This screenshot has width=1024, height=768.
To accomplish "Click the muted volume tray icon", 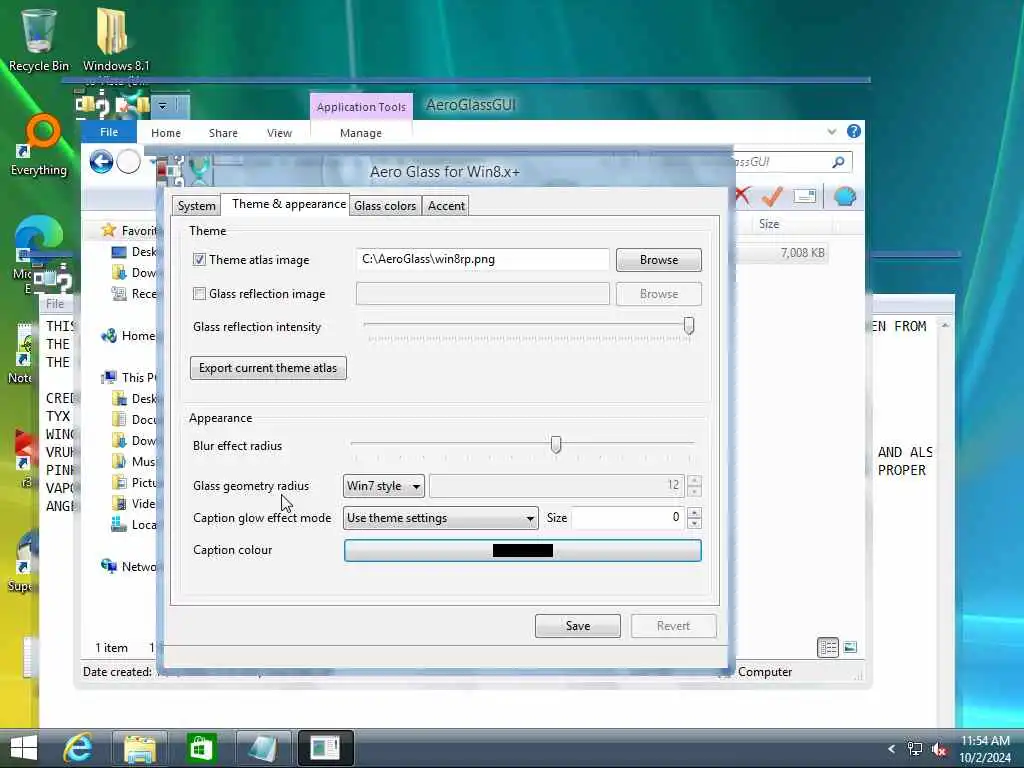I will click(x=940, y=750).
